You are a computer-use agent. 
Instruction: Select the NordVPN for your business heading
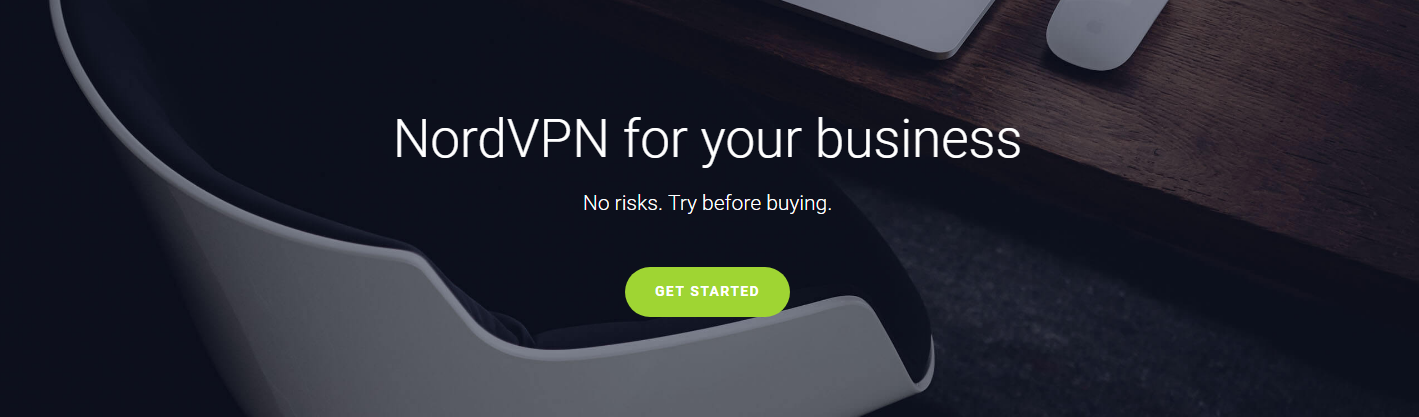707,140
